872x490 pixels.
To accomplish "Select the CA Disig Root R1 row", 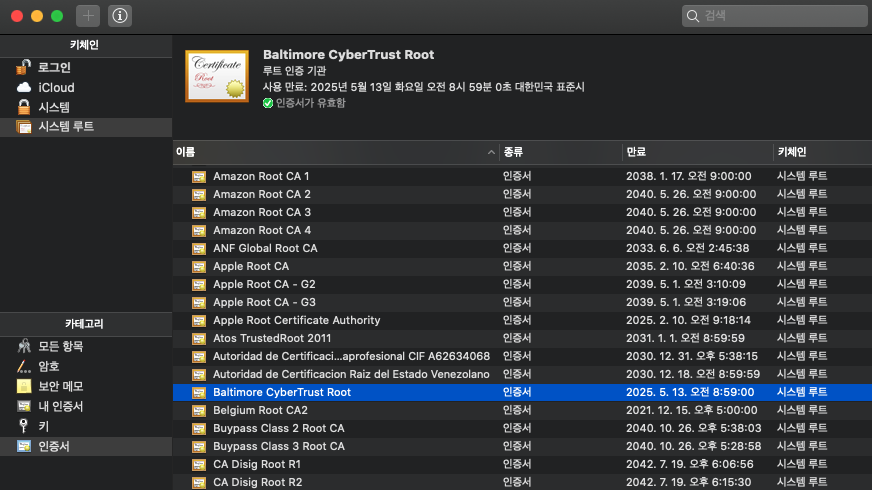I will pyautogui.click(x=522, y=464).
